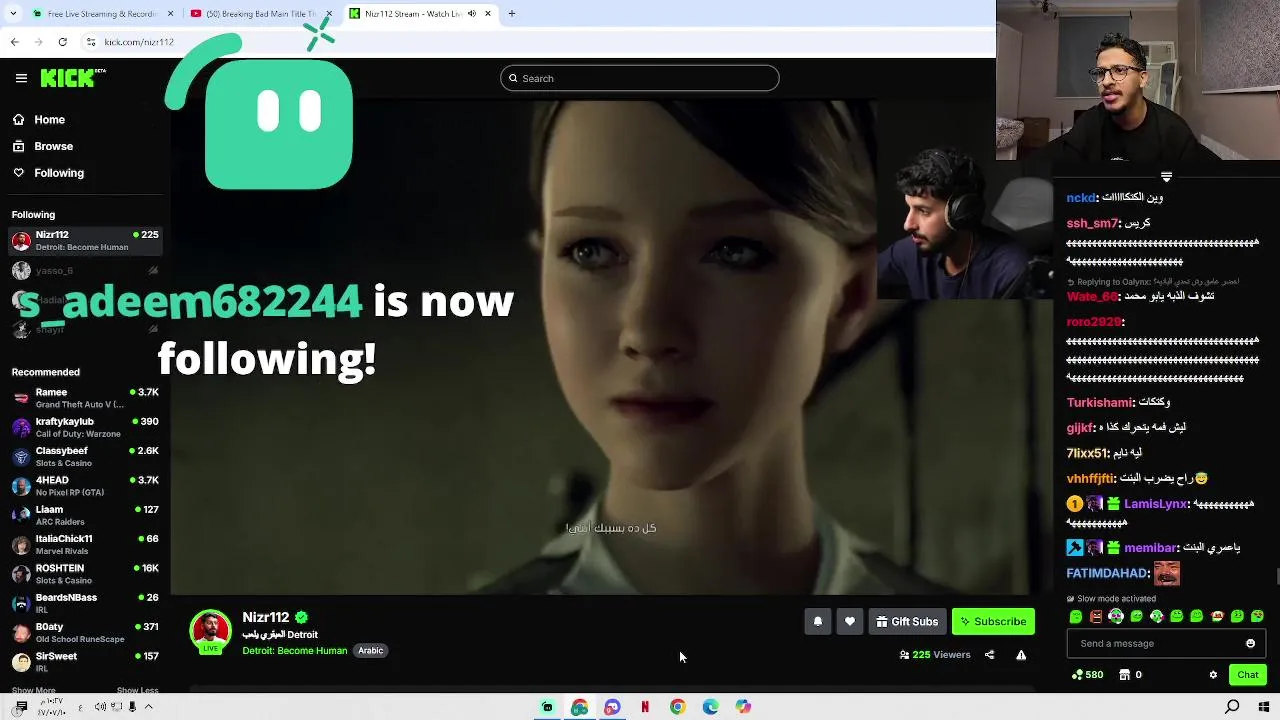Collapse recommended list with Show Less
Viewport: 1280px width, 720px height.
[x=137, y=690]
